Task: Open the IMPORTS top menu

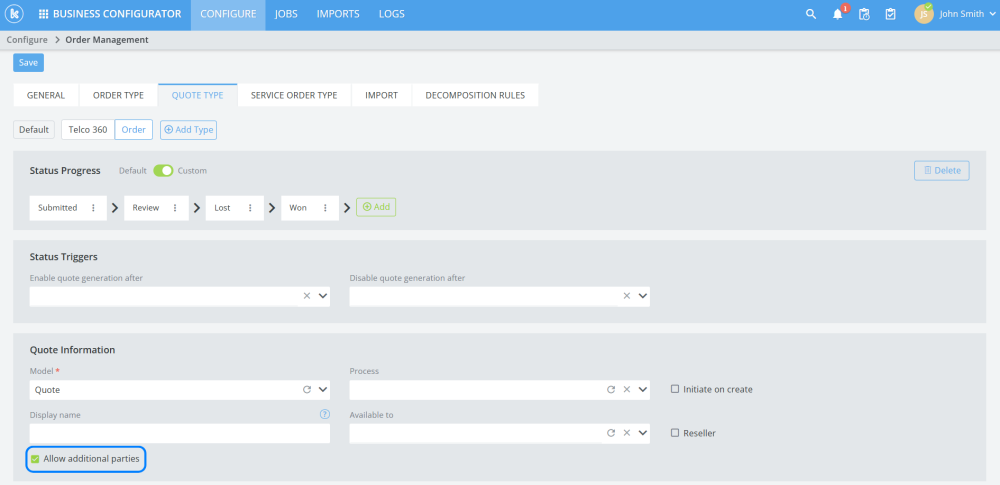Action: (x=338, y=14)
